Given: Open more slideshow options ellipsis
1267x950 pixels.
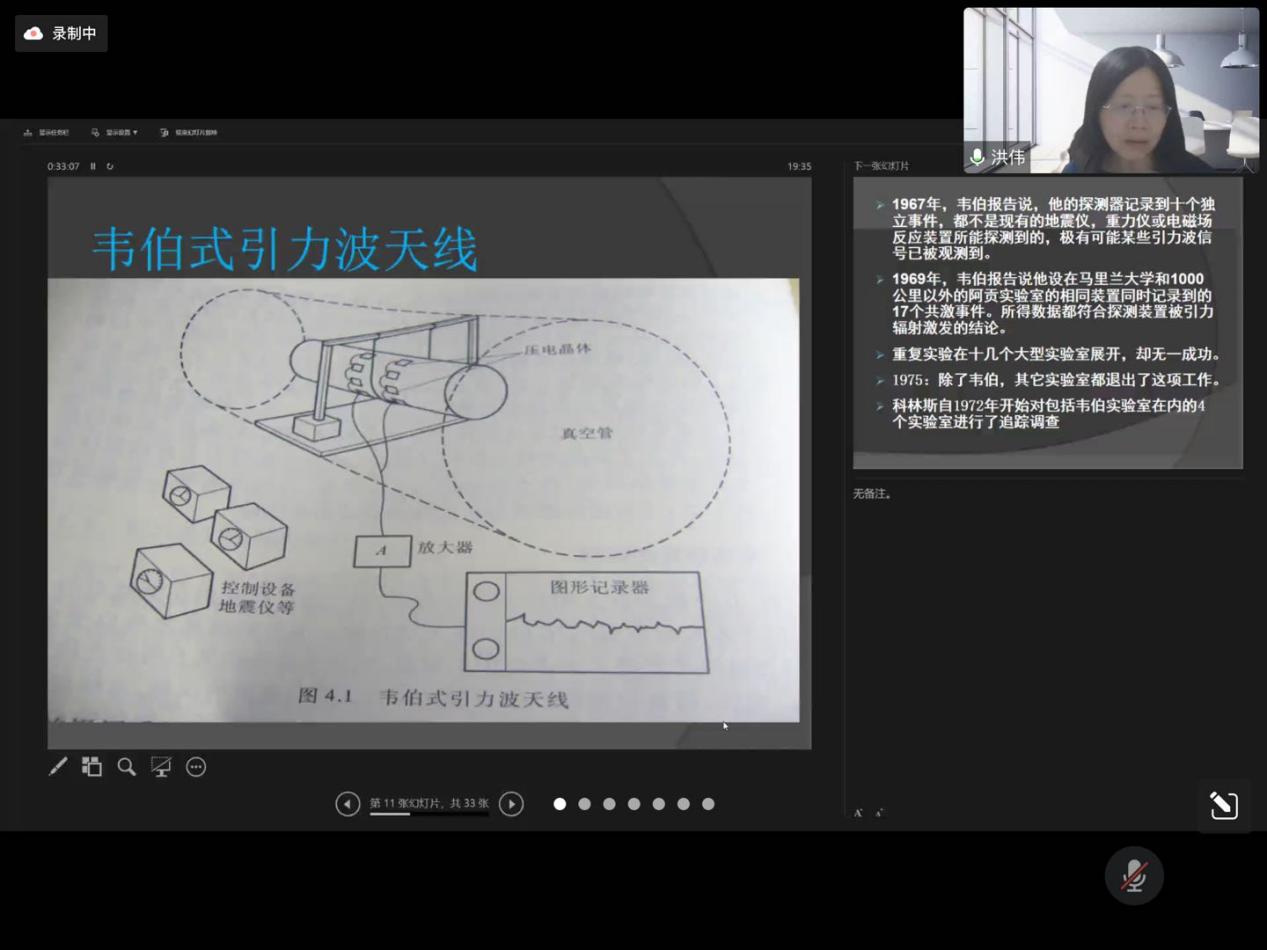Looking at the screenshot, I should coord(196,767).
